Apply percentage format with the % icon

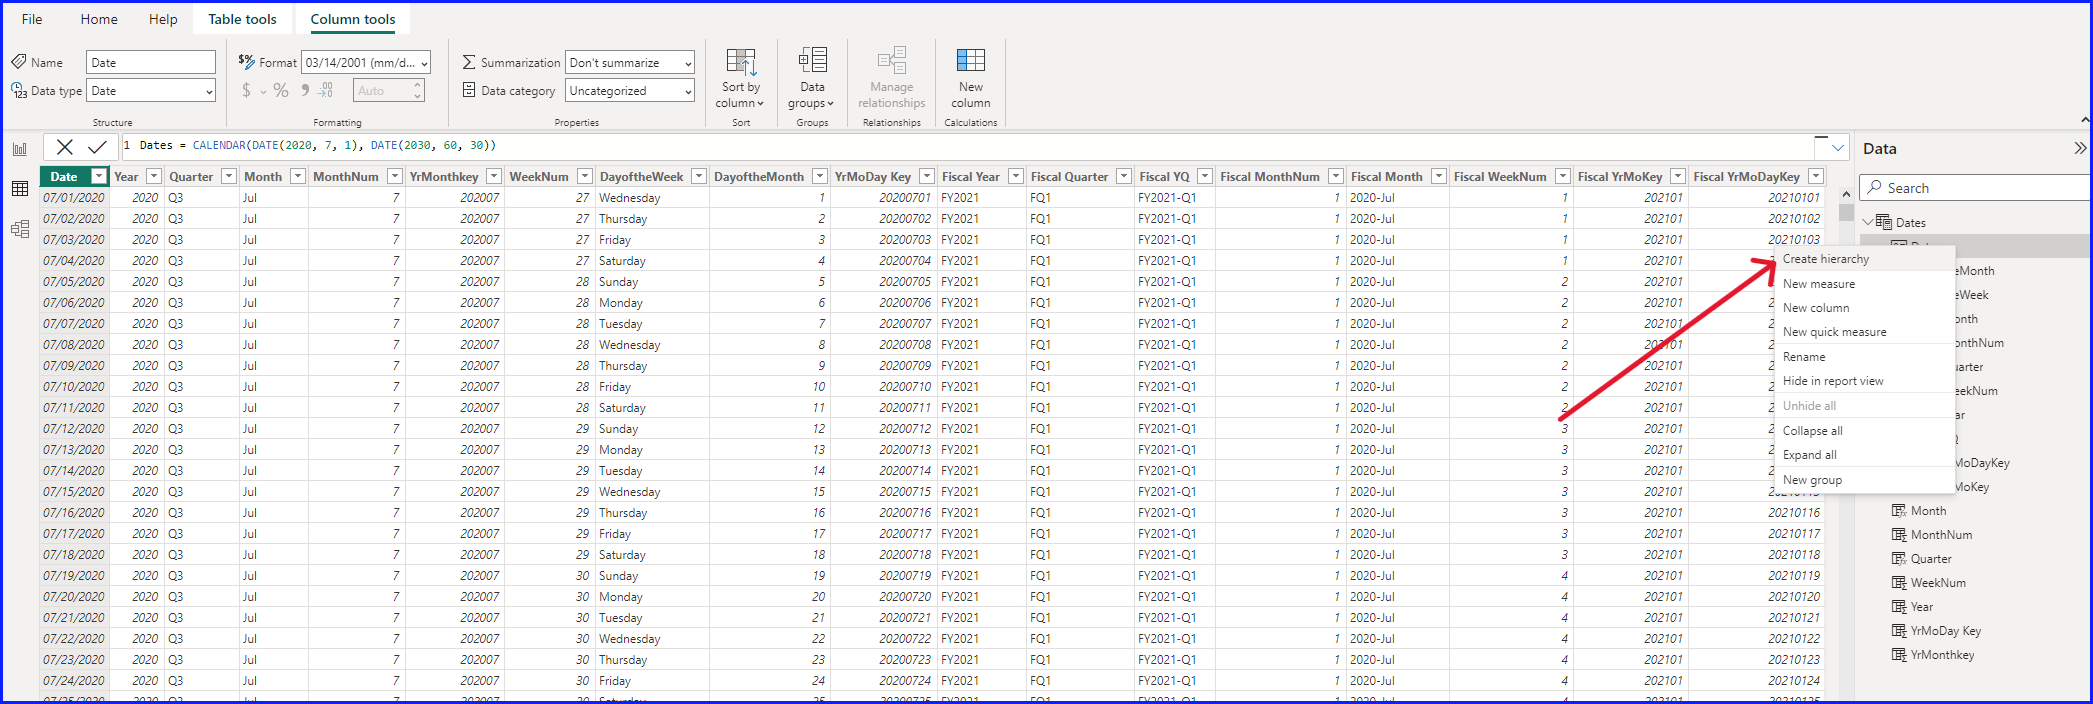pos(281,91)
